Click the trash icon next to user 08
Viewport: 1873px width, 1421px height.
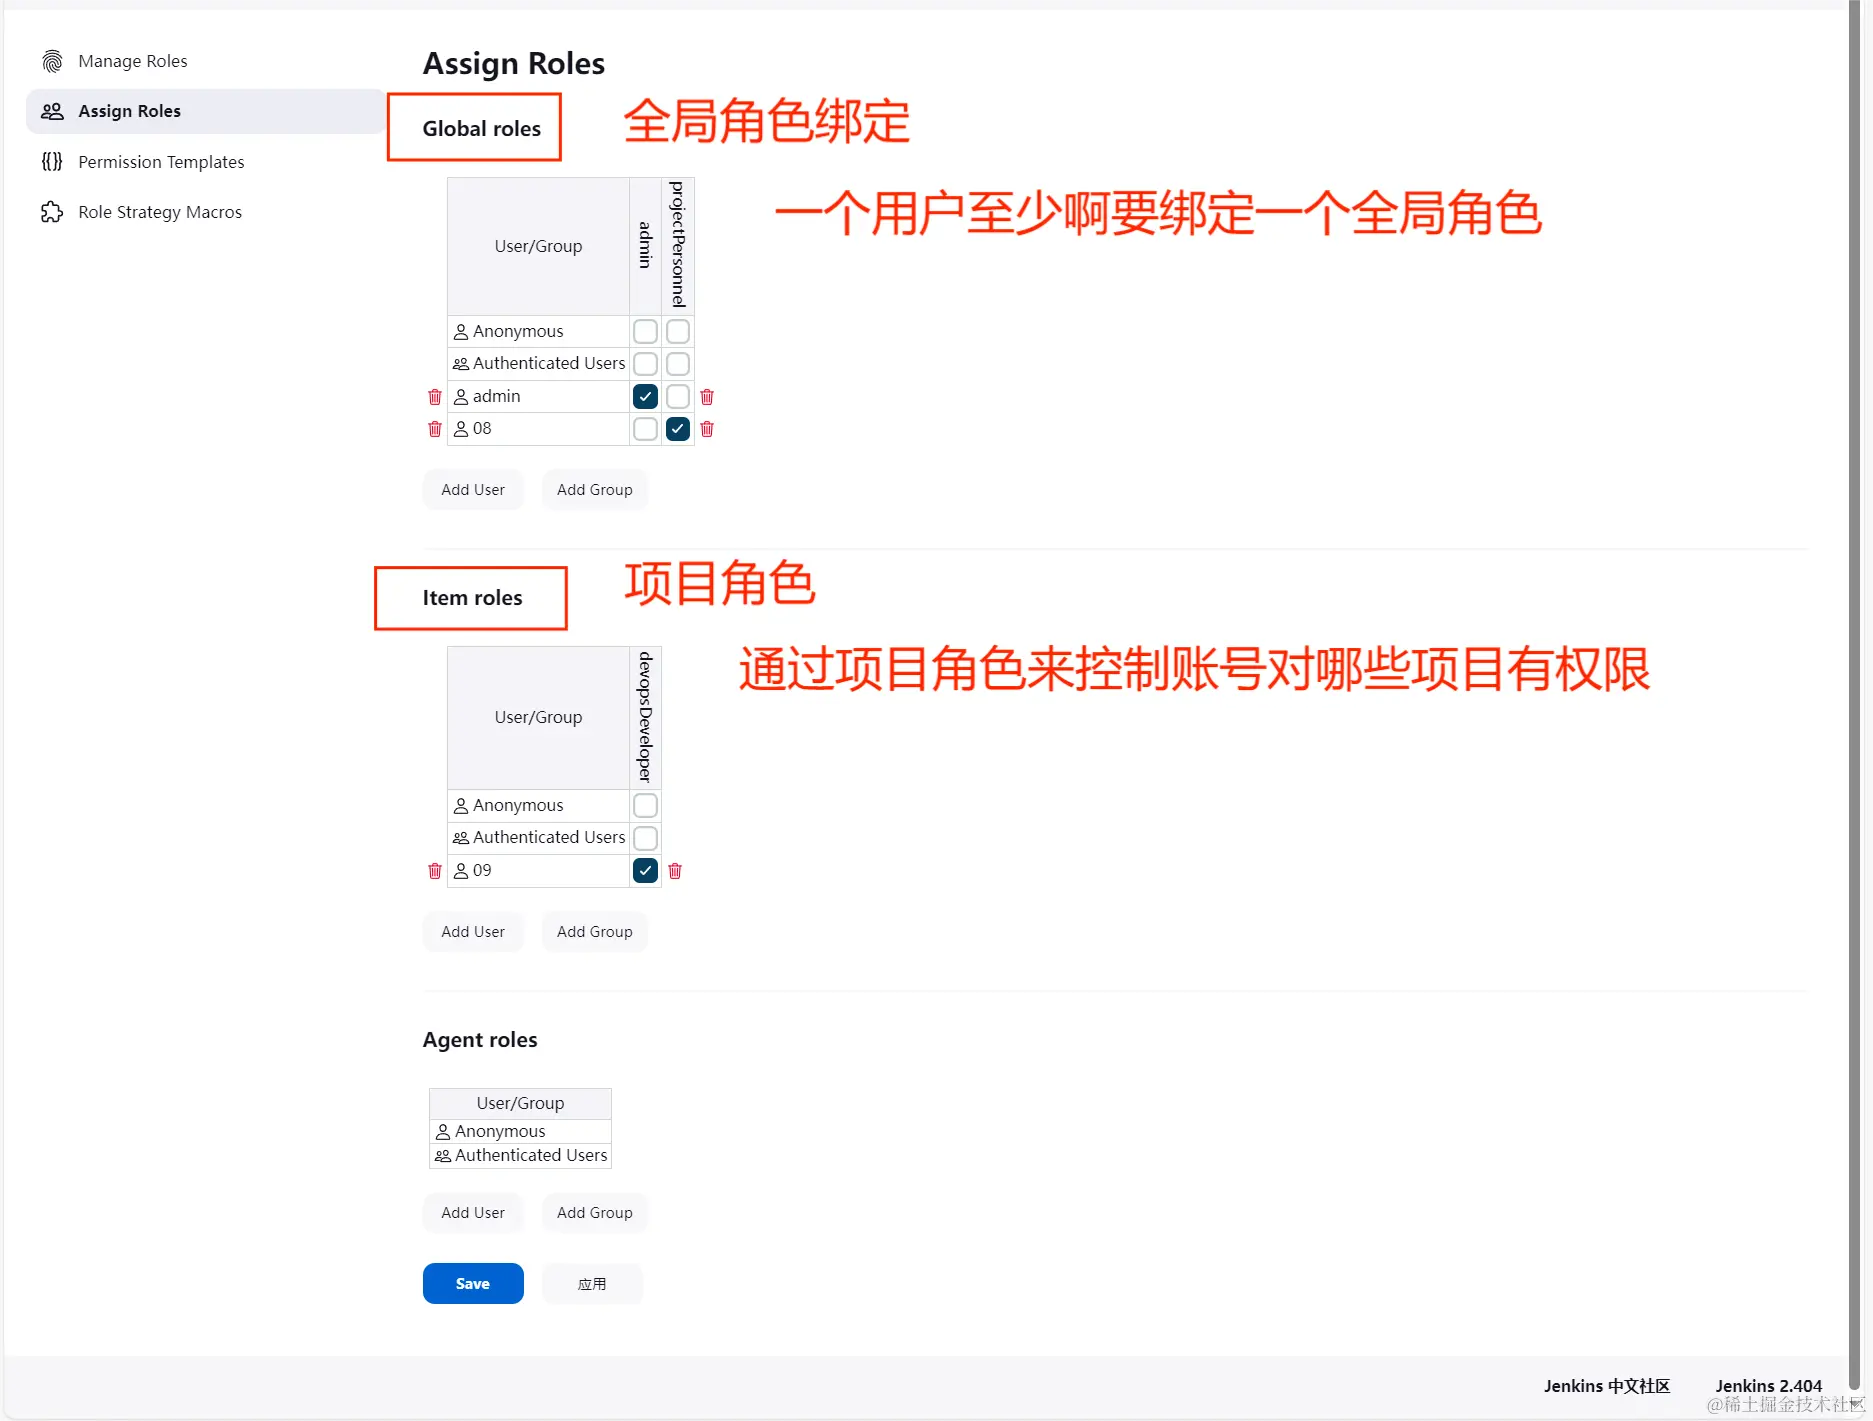click(x=434, y=429)
